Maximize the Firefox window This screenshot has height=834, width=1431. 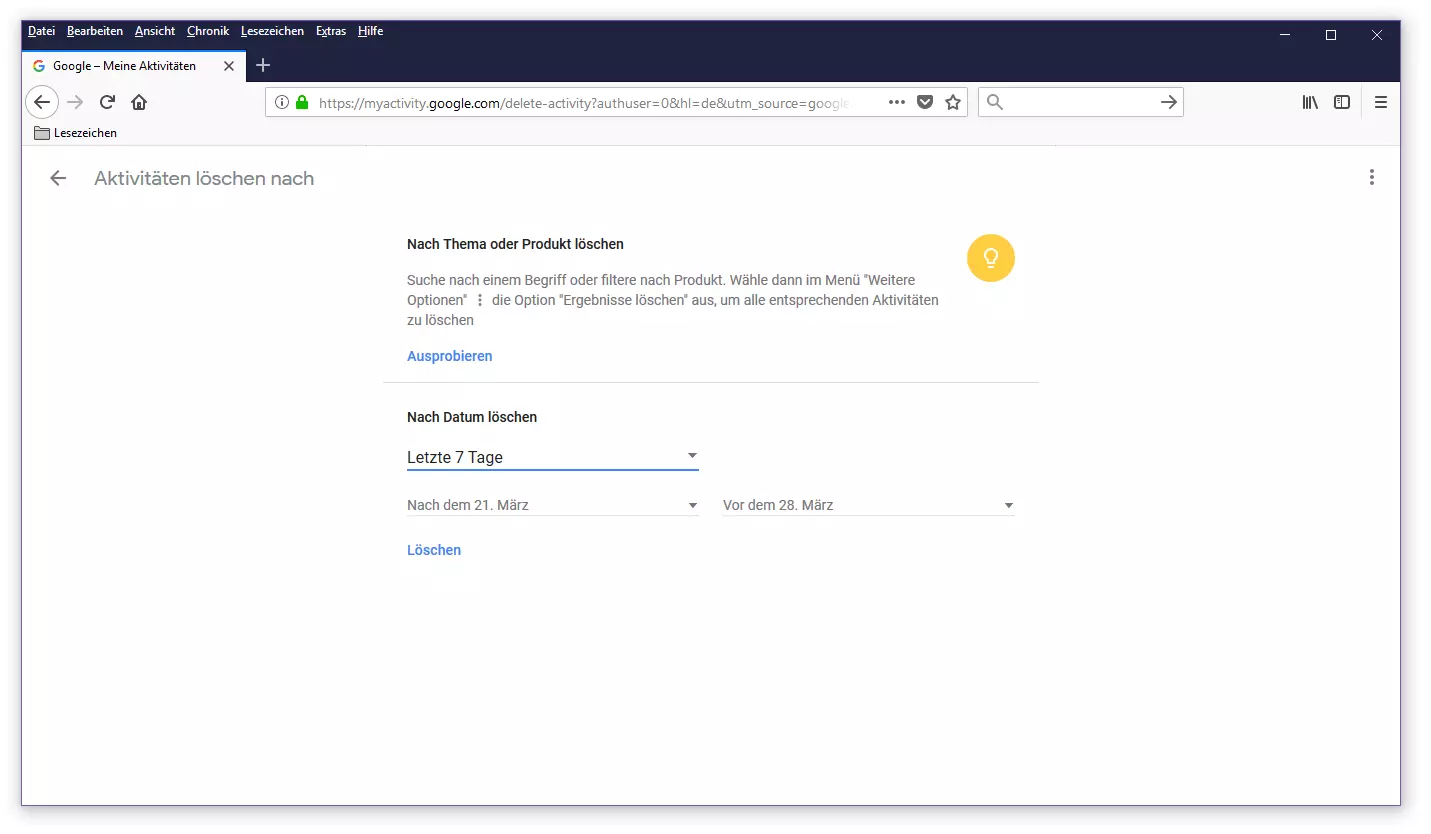coord(1331,35)
